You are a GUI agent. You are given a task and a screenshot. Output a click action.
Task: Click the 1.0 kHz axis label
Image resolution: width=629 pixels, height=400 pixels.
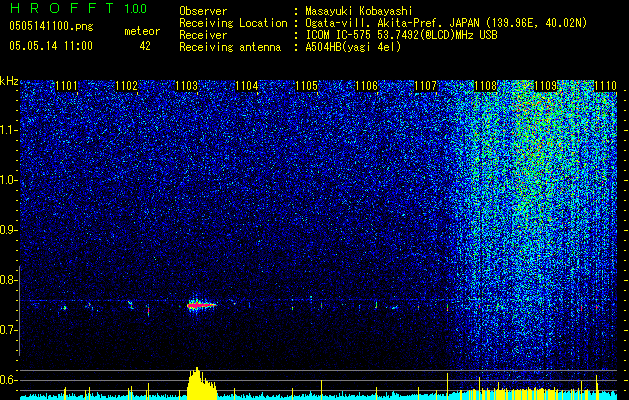pos(10,180)
